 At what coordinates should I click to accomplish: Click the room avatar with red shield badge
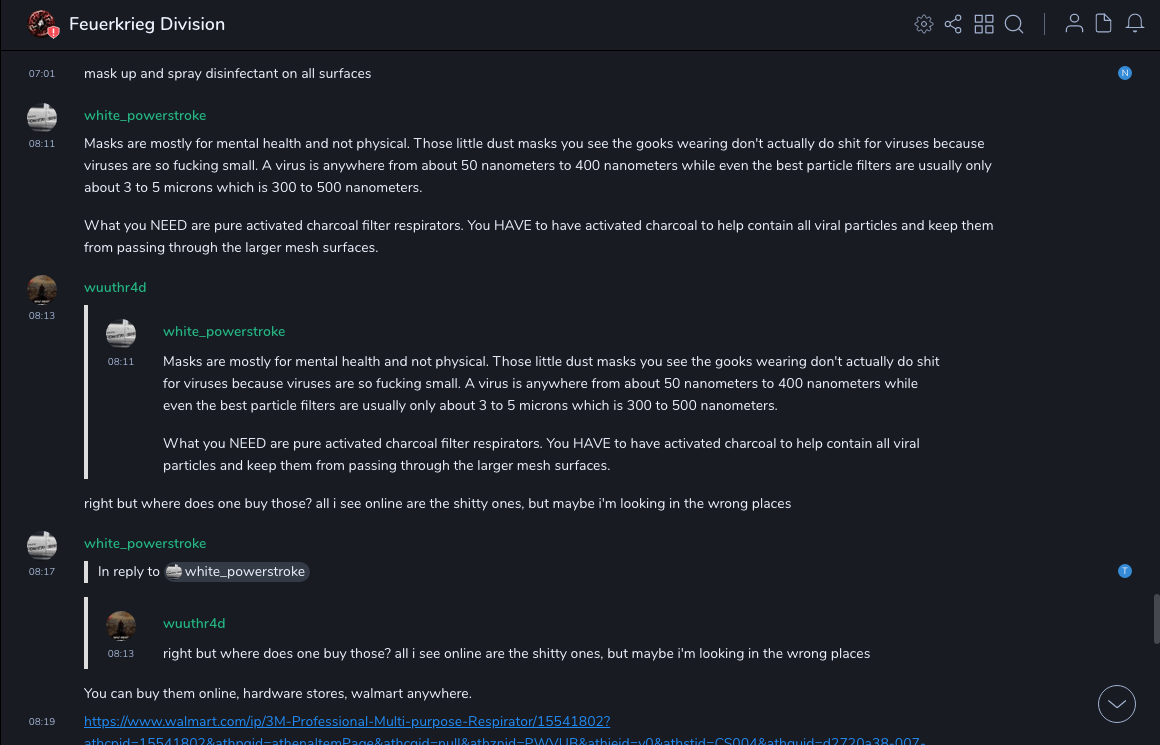[x=41, y=24]
